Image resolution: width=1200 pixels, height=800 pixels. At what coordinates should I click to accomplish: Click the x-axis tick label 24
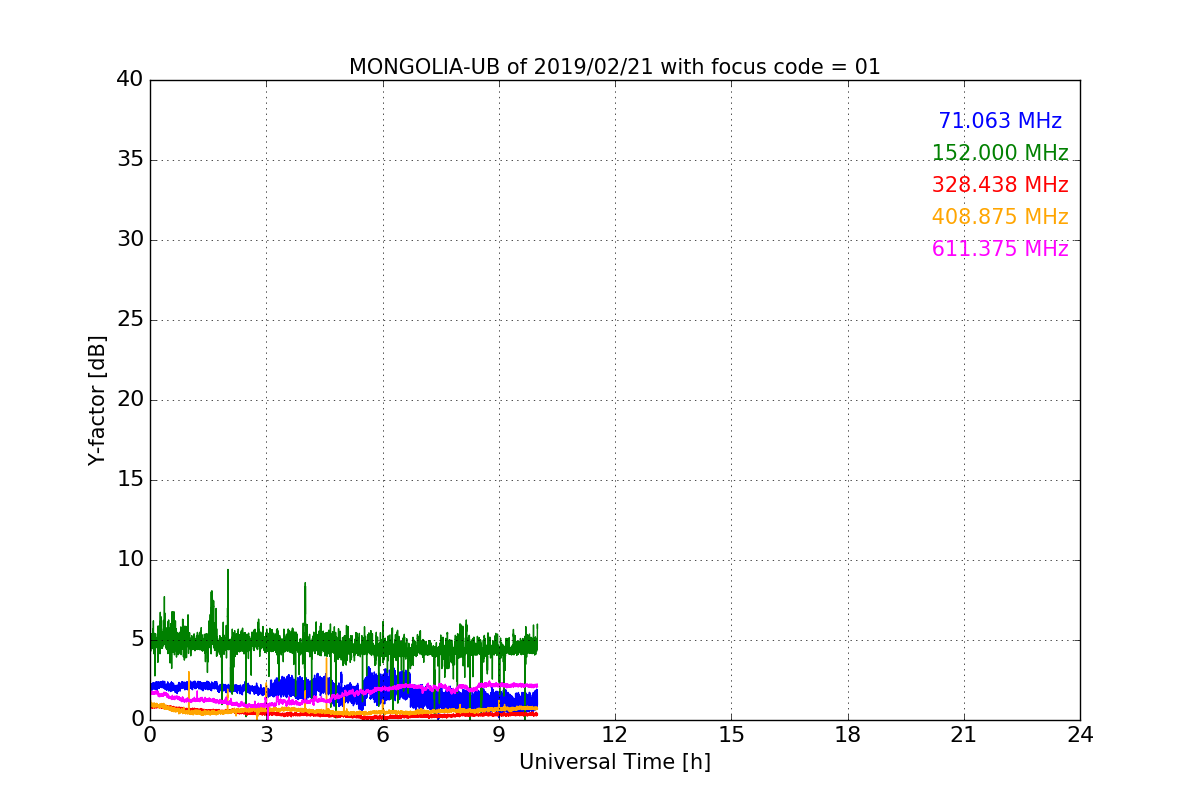(x=1080, y=735)
